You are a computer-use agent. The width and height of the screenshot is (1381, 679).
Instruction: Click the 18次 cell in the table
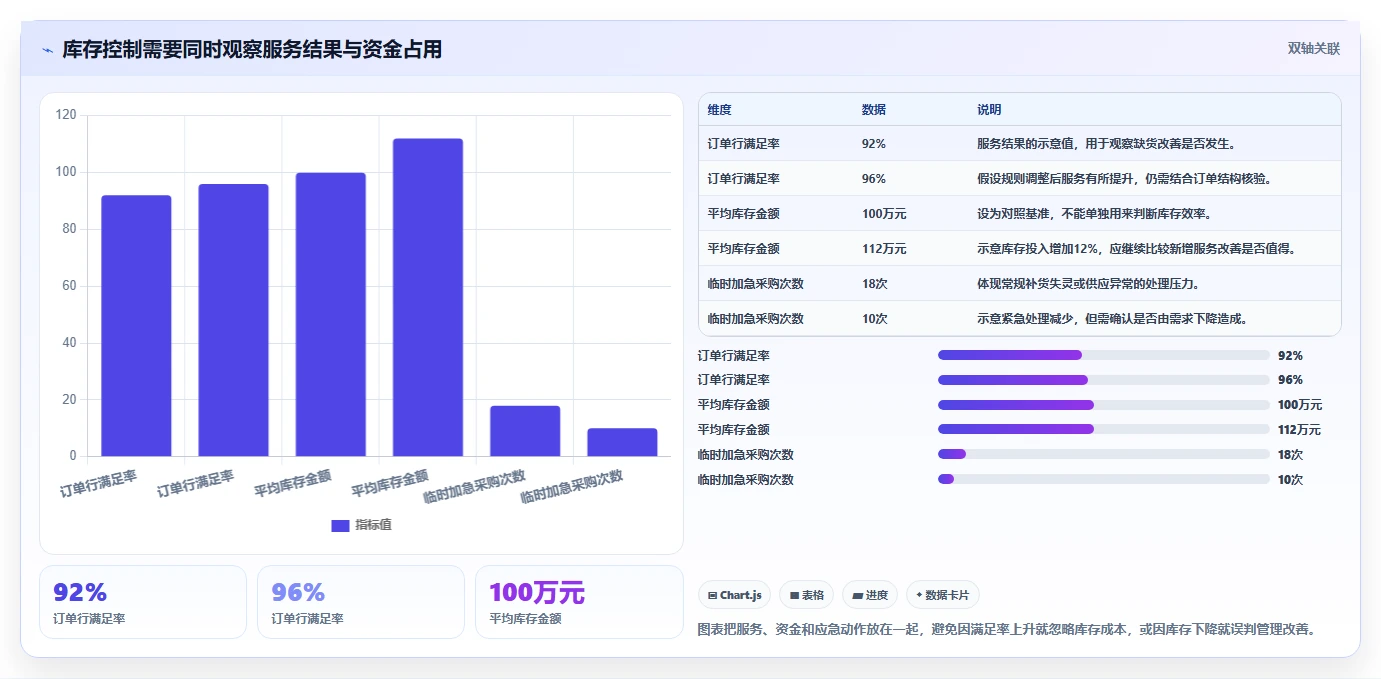(x=874, y=284)
